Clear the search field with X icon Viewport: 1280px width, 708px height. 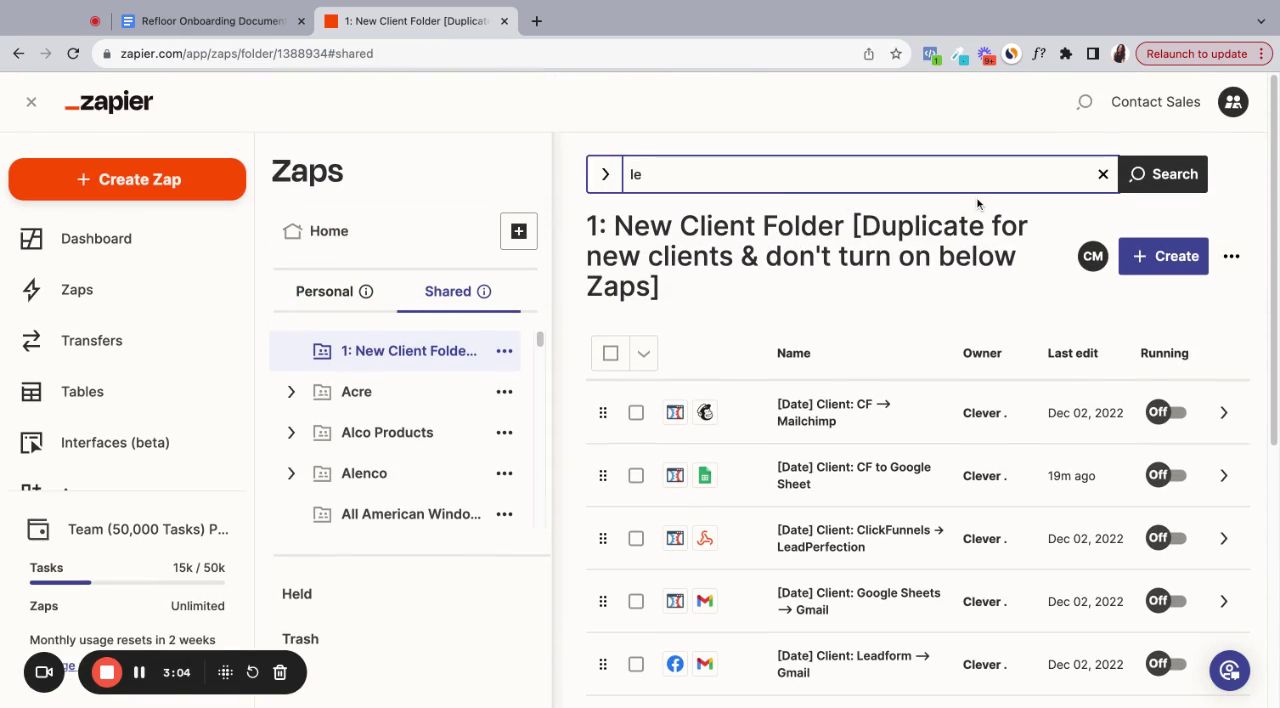pyautogui.click(x=1103, y=174)
